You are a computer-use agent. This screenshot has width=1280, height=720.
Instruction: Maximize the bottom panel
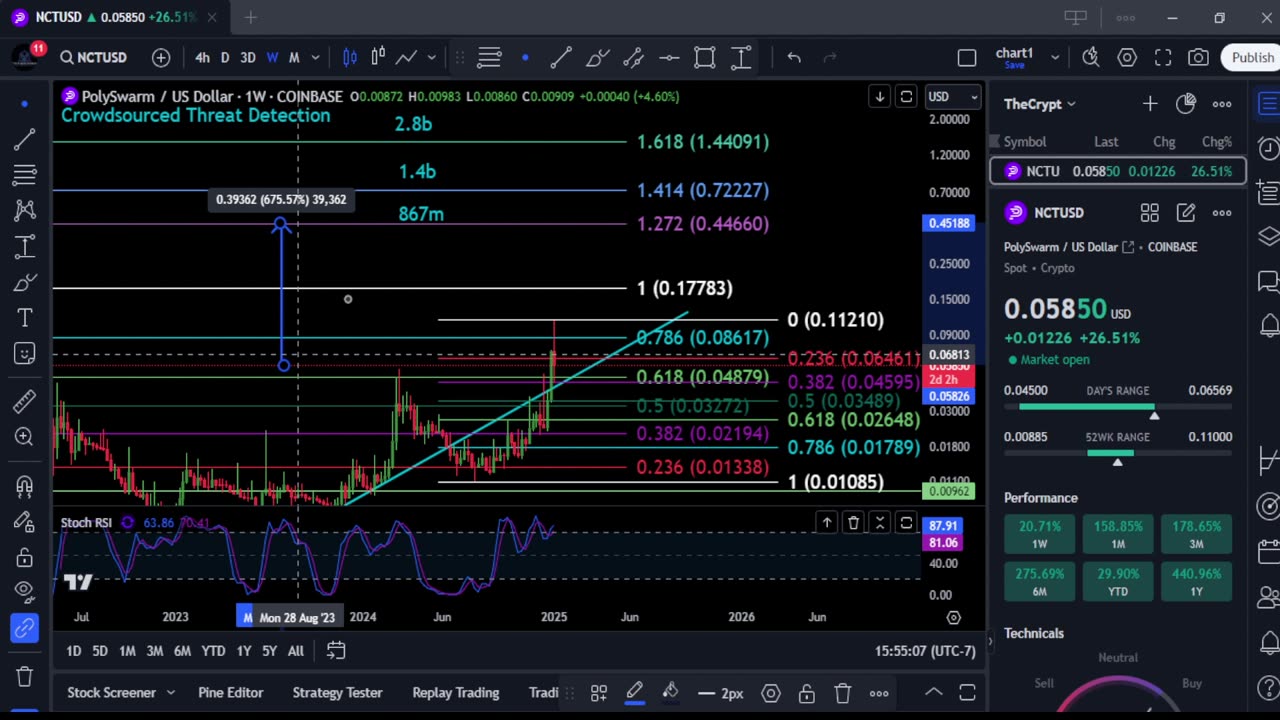click(x=967, y=692)
